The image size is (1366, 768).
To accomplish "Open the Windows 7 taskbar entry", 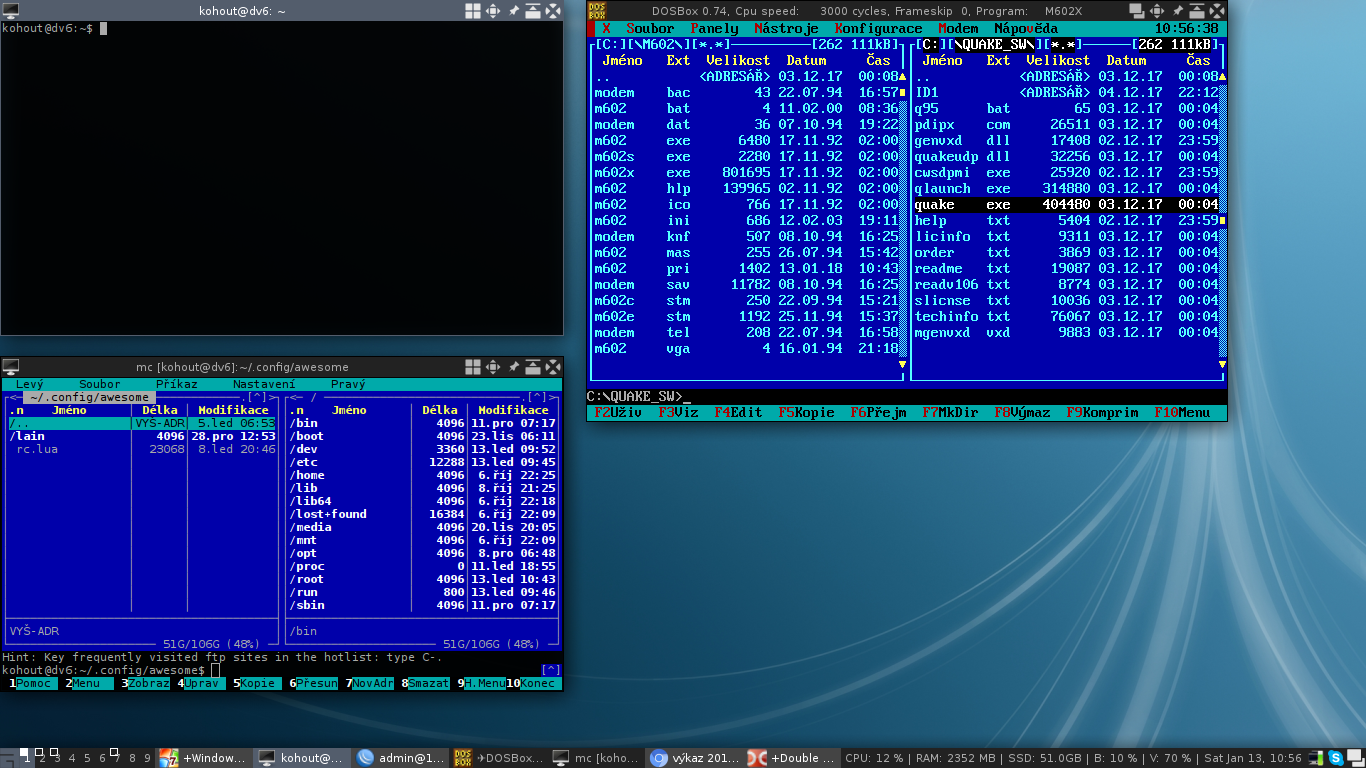I will pyautogui.click(x=204, y=758).
